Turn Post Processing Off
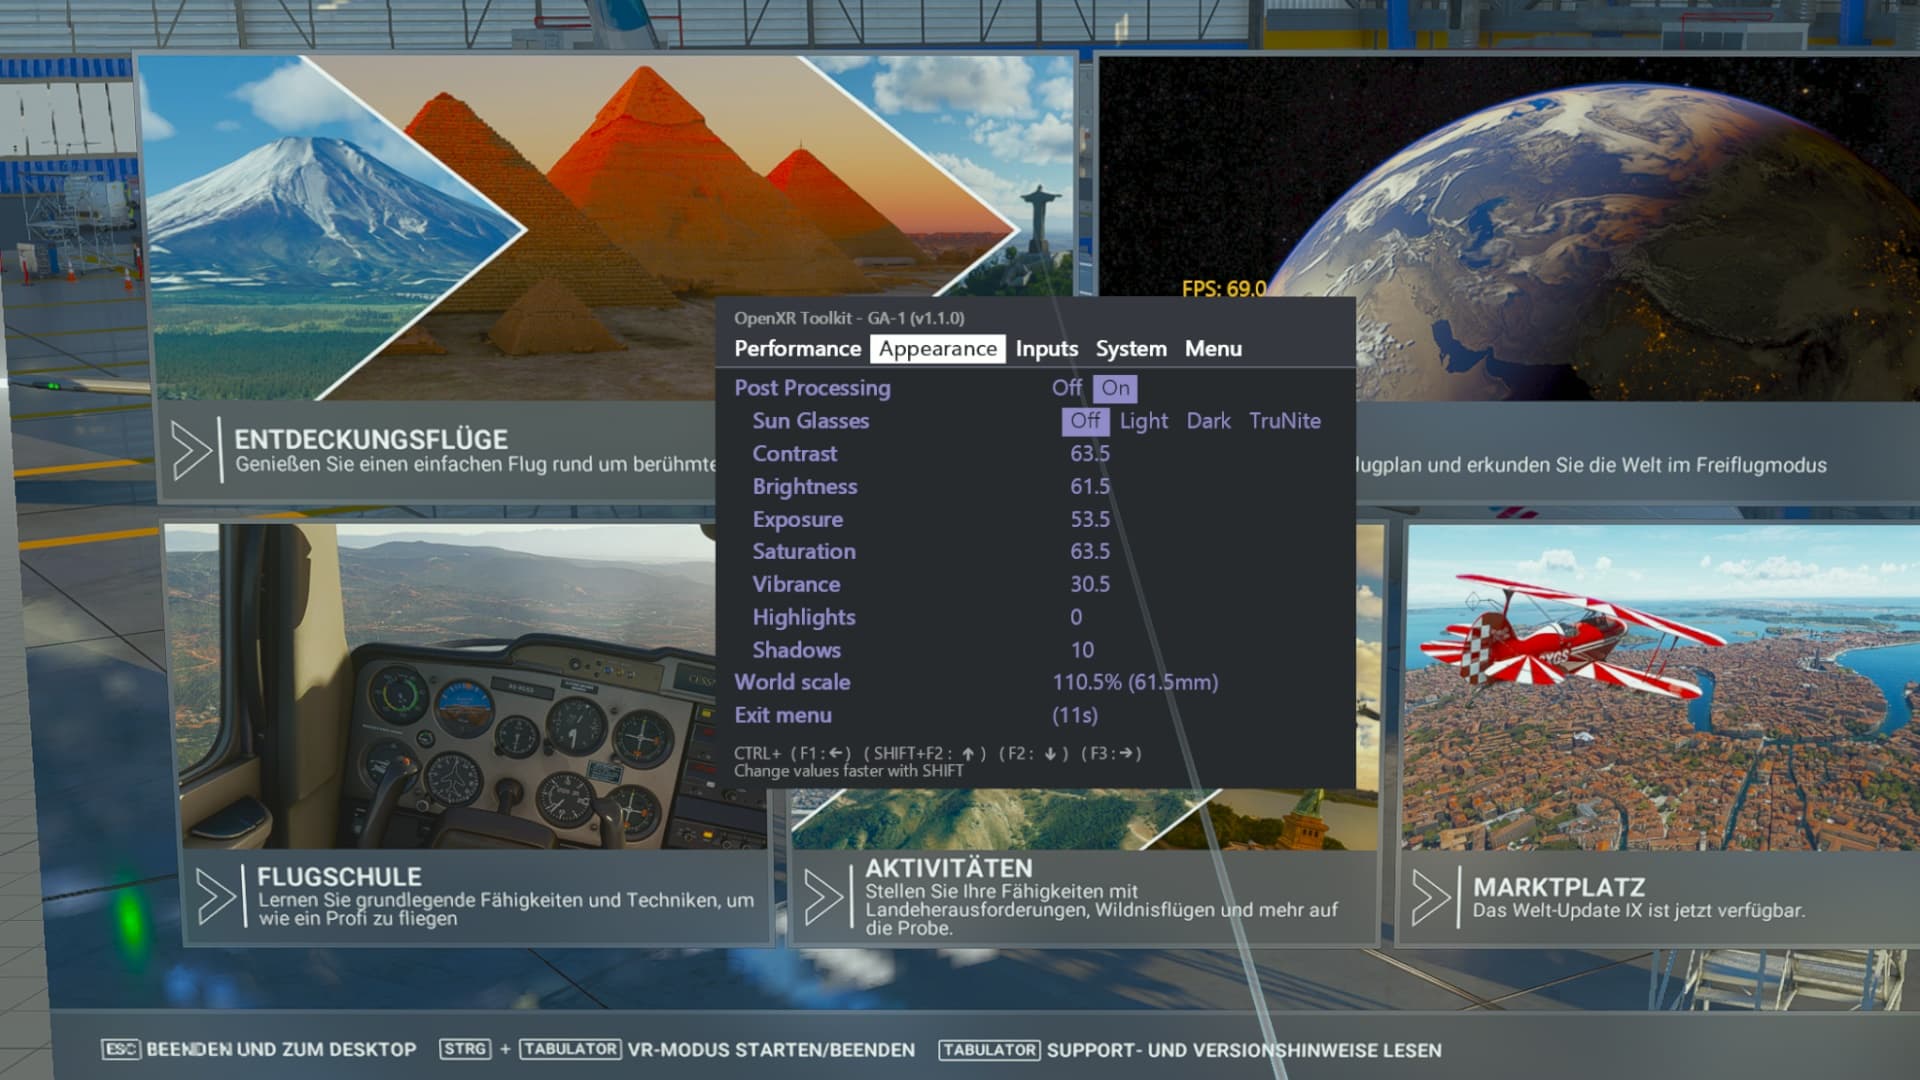 point(1066,388)
